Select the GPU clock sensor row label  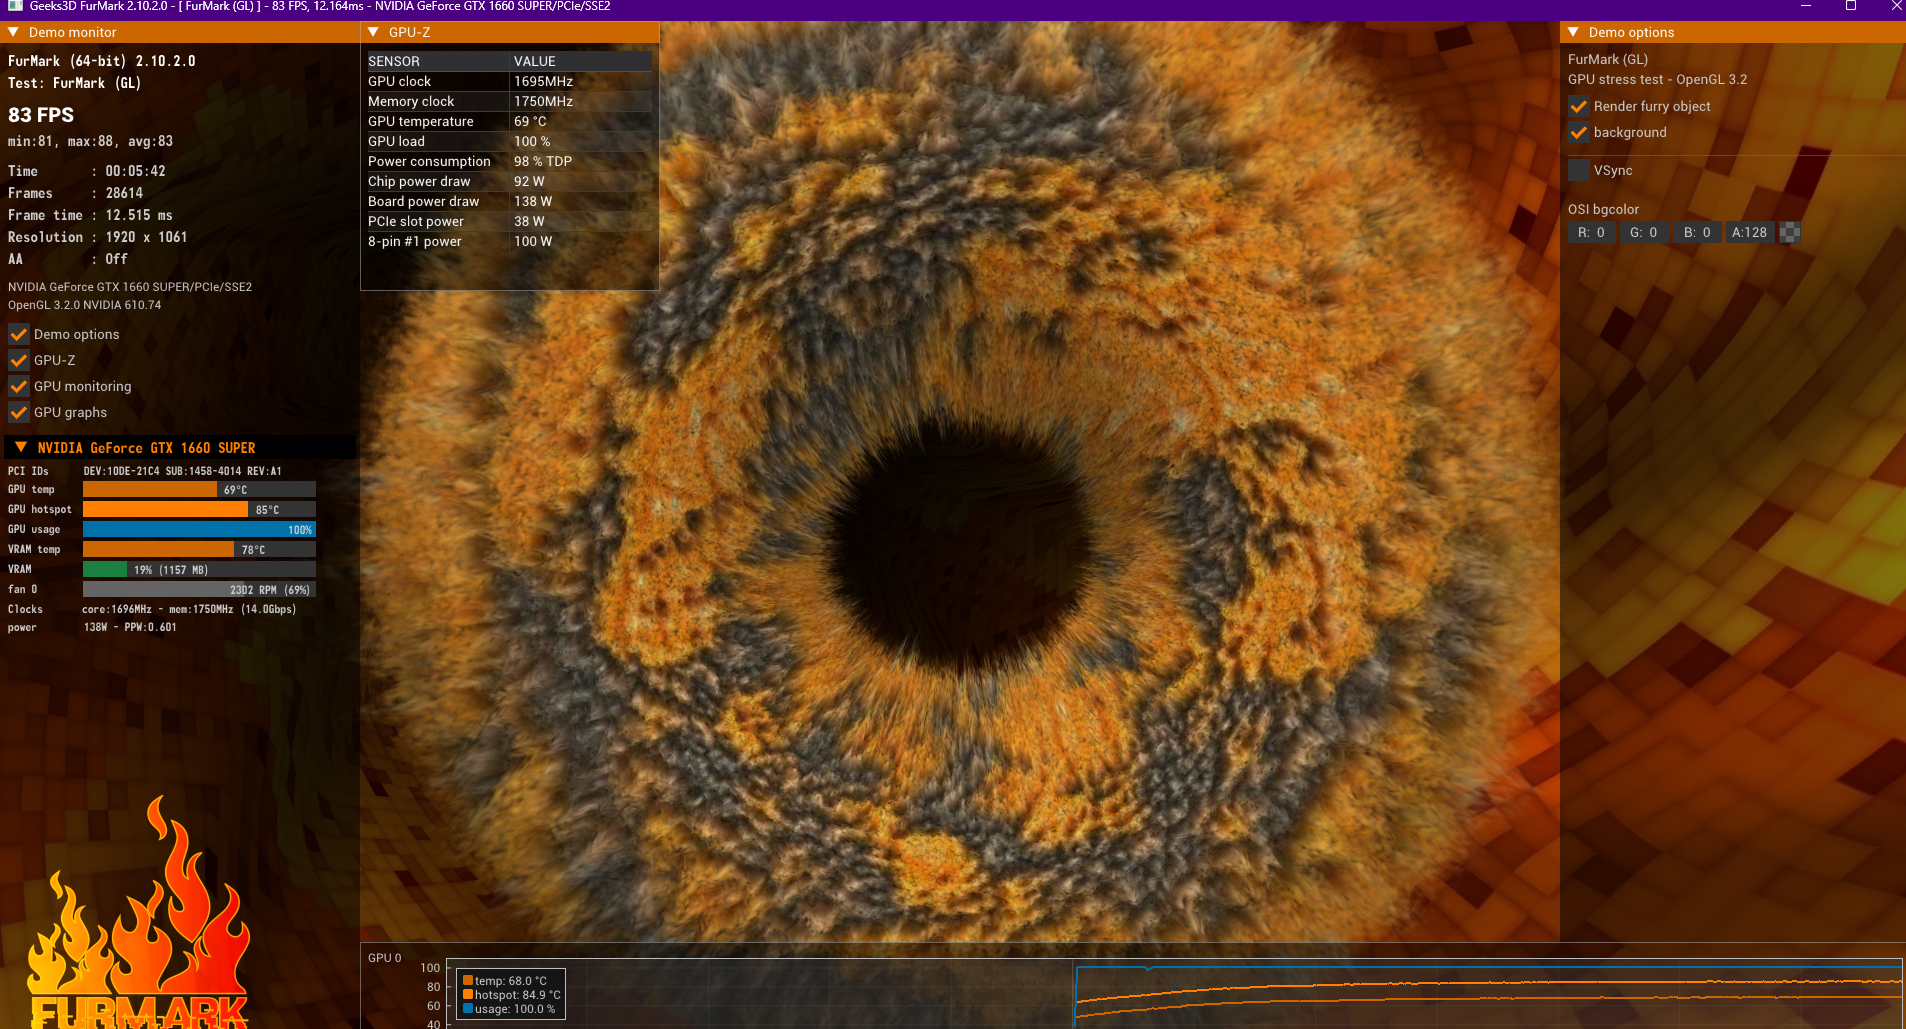coord(400,81)
